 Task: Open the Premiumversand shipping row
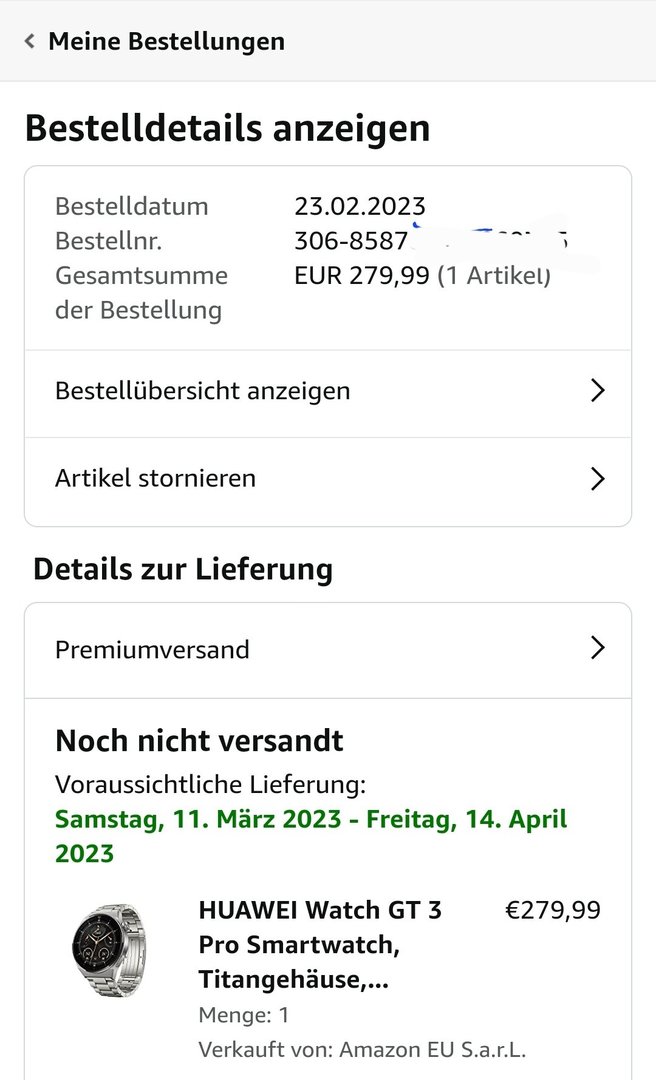pyautogui.click(x=152, y=649)
